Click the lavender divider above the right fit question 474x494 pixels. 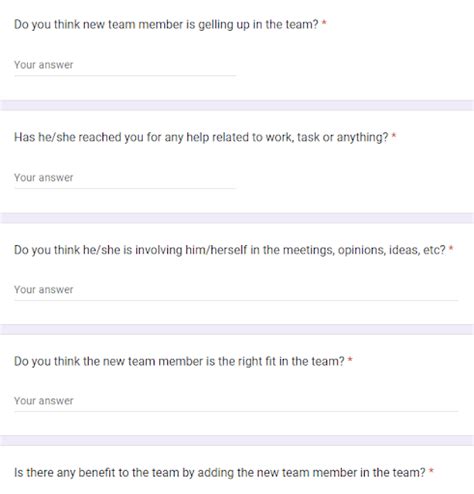tap(237, 329)
